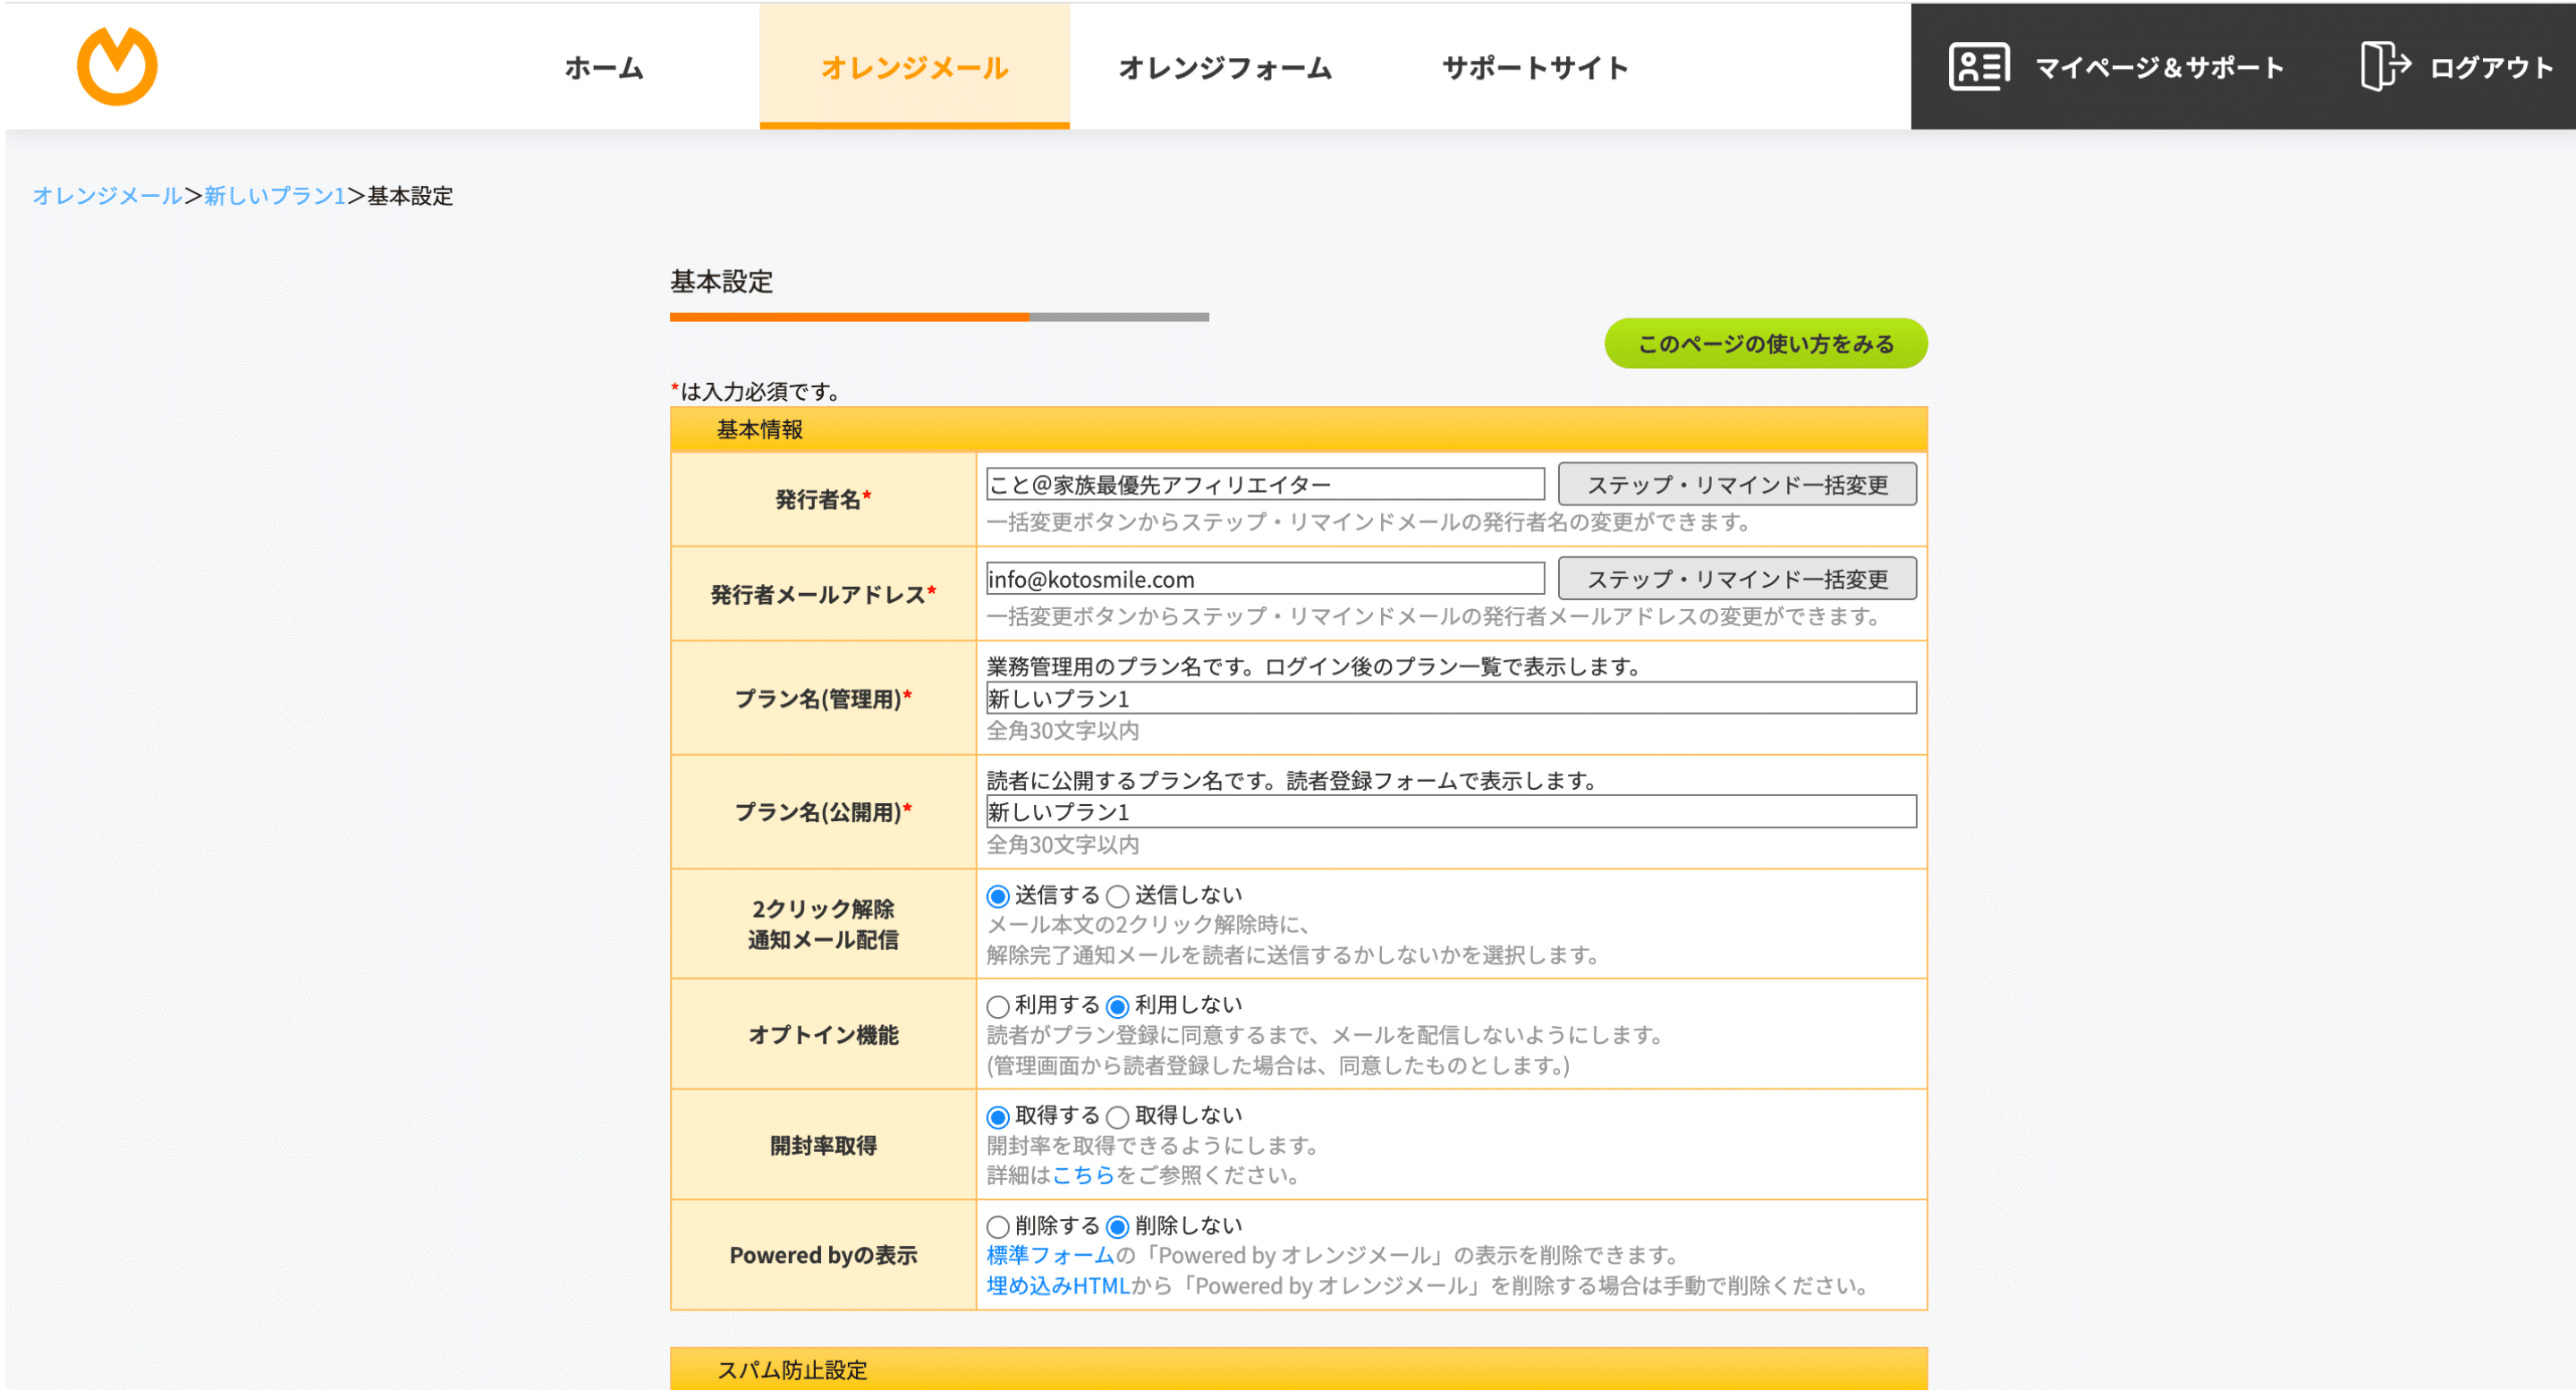Open the オレンジメール tab

click(x=914, y=67)
